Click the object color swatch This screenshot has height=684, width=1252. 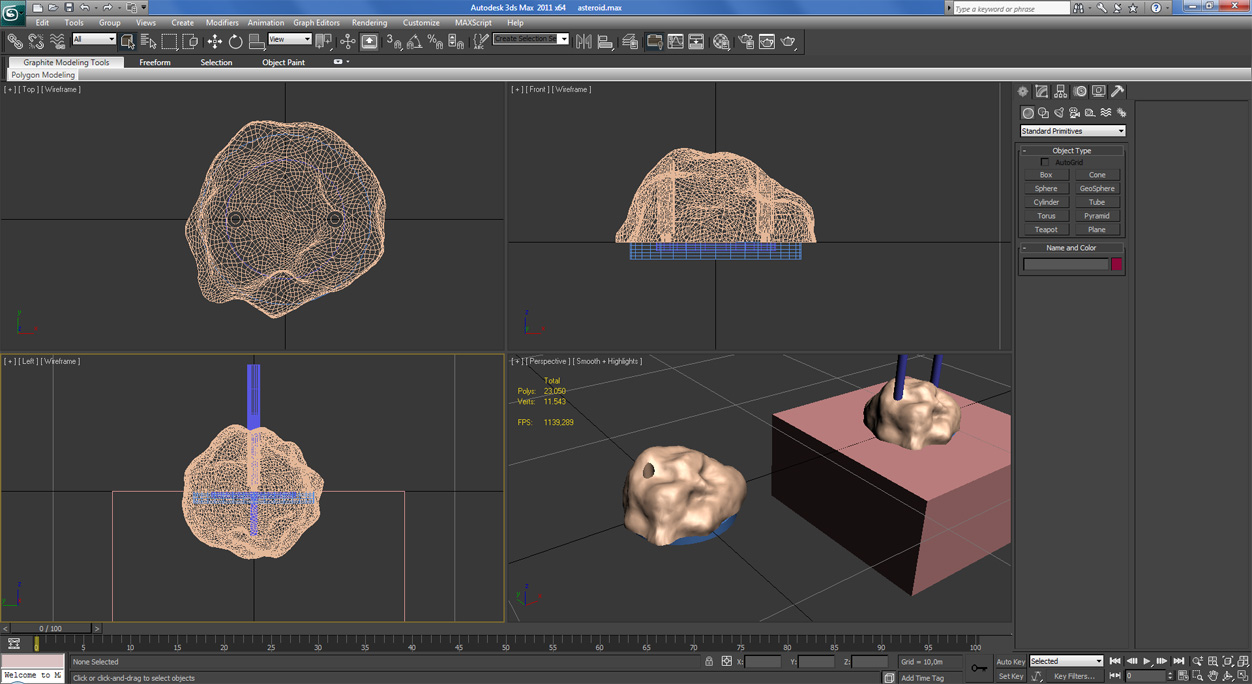click(x=1117, y=264)
